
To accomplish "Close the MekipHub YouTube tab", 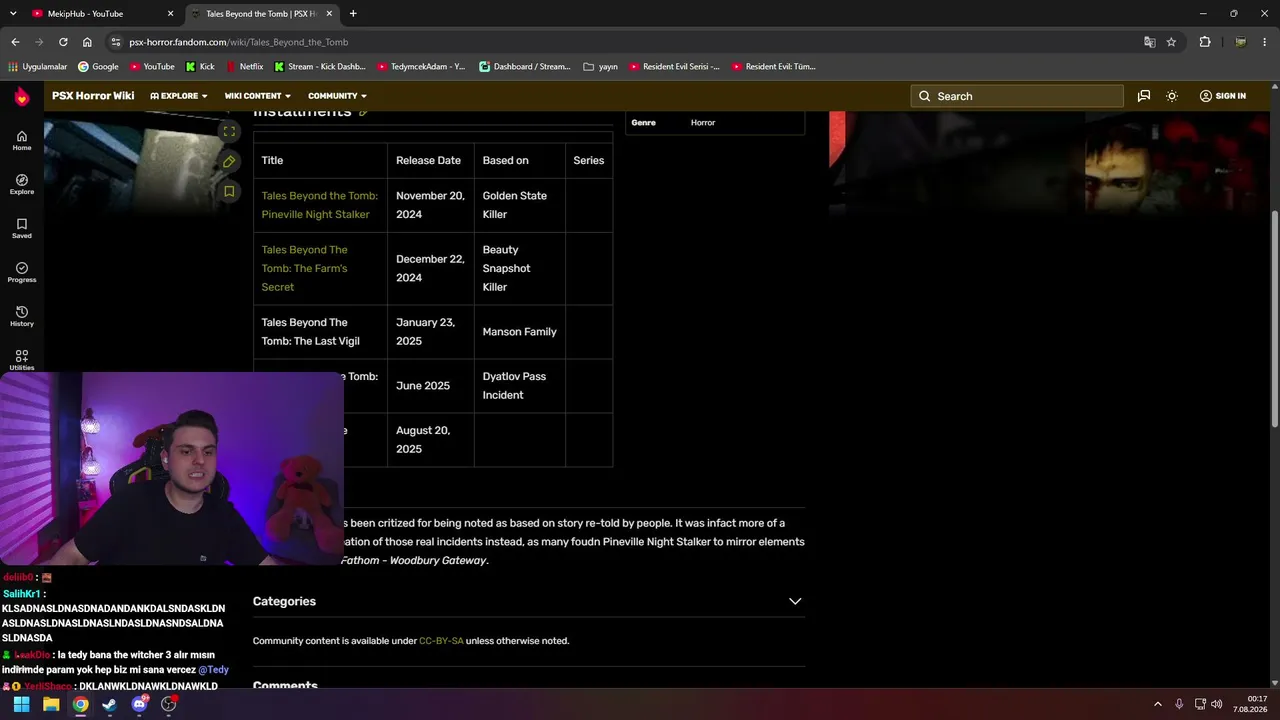I will (171, 14).
